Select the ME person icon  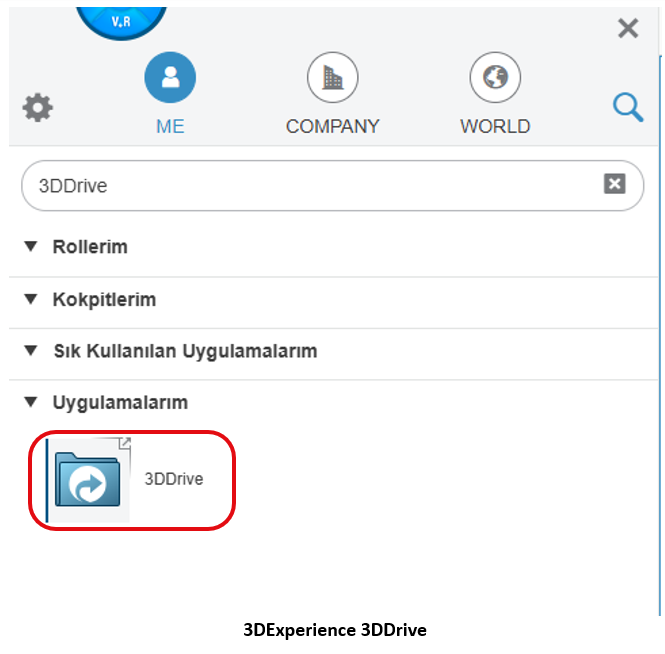pos(170,78)
